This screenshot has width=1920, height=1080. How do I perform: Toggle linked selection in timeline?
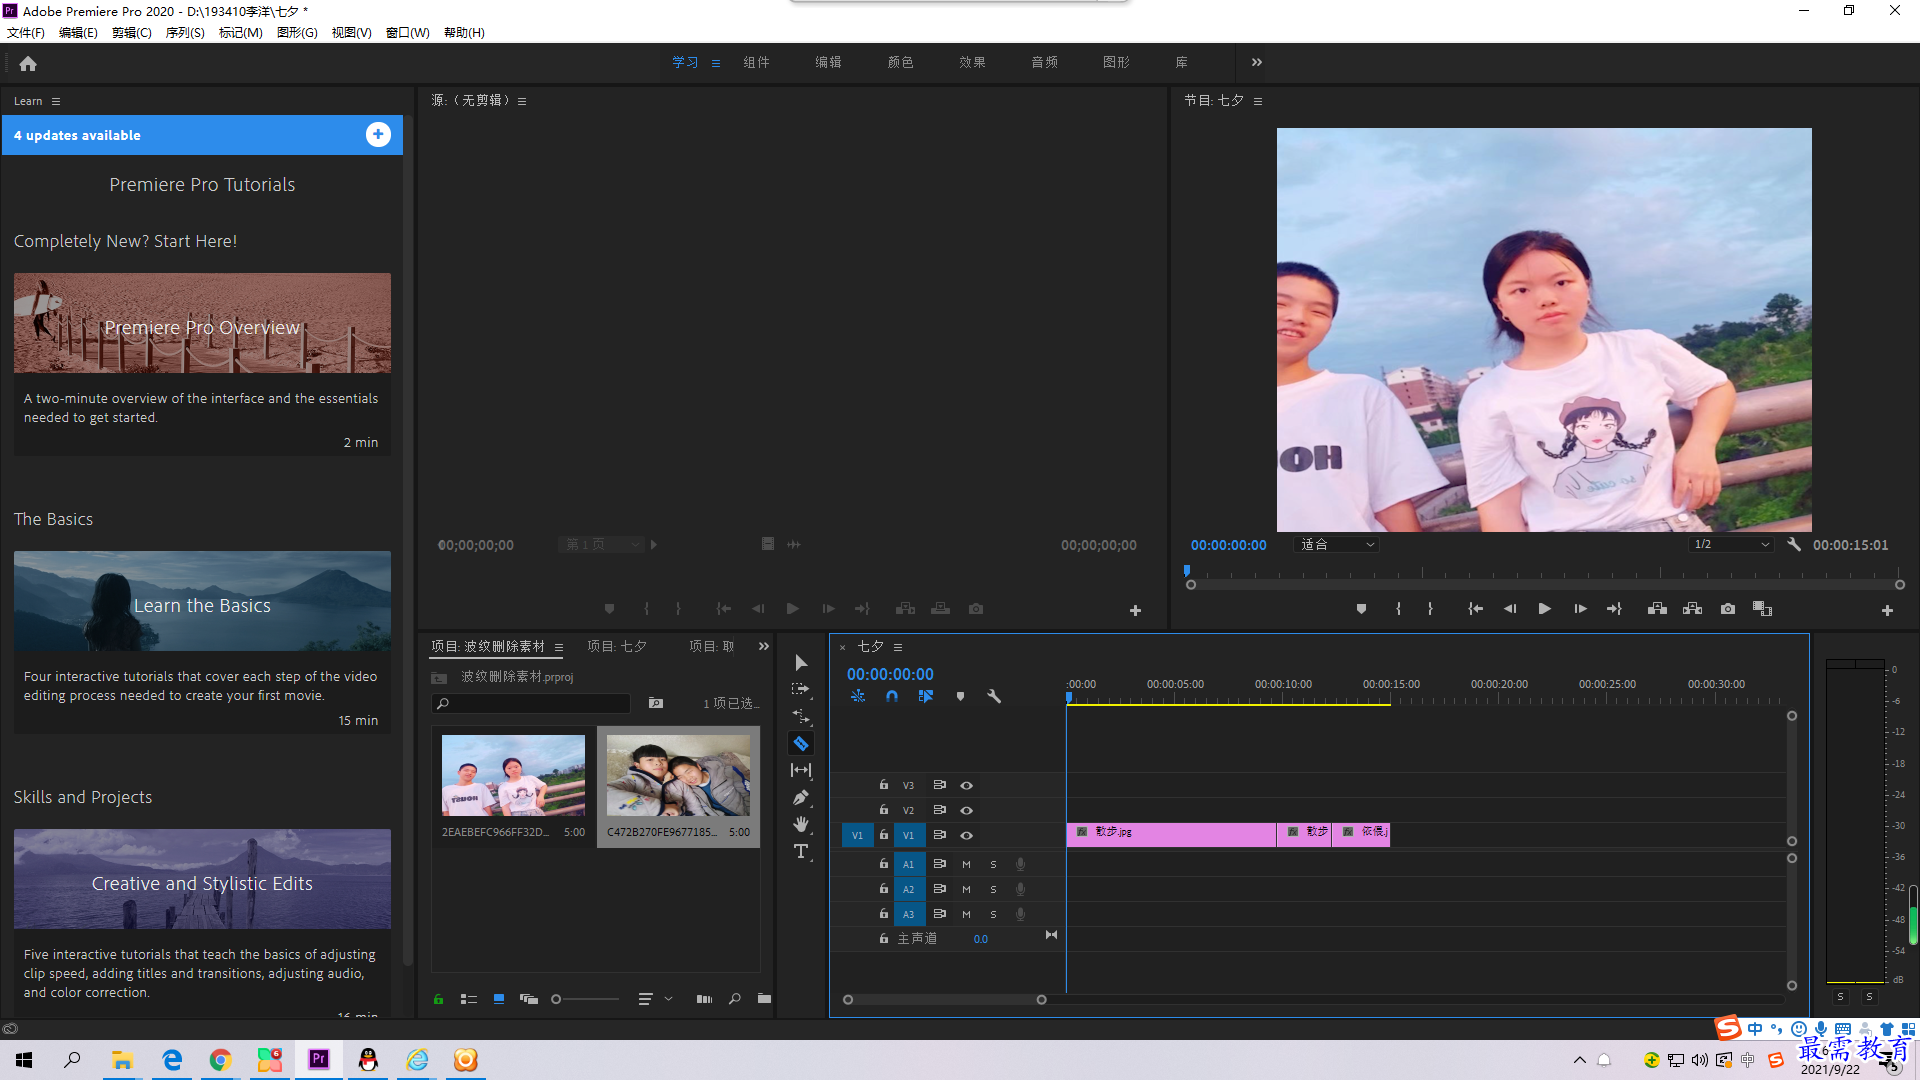click(926, 696)
